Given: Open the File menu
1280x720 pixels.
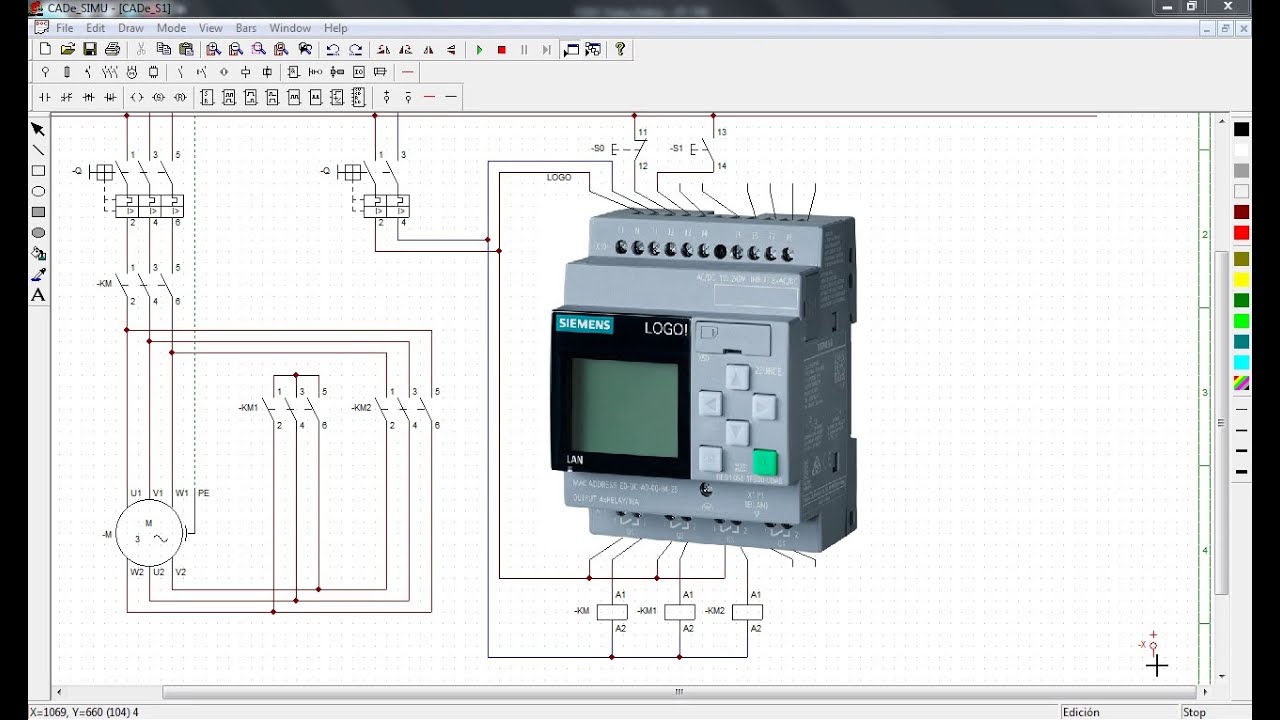Looking at the screenshot, I should point(65,28).
